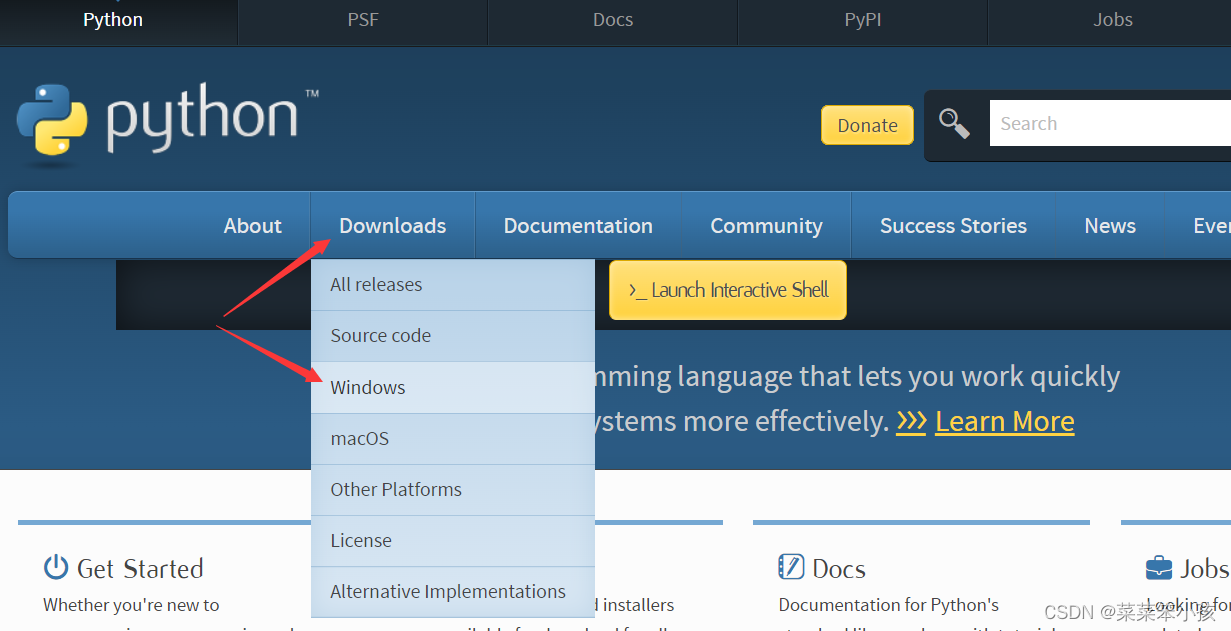The height and width of the screenshot is (631, 1231).
Task: Choose macOS in the Downloads dropdown
Action: (453, 438)
